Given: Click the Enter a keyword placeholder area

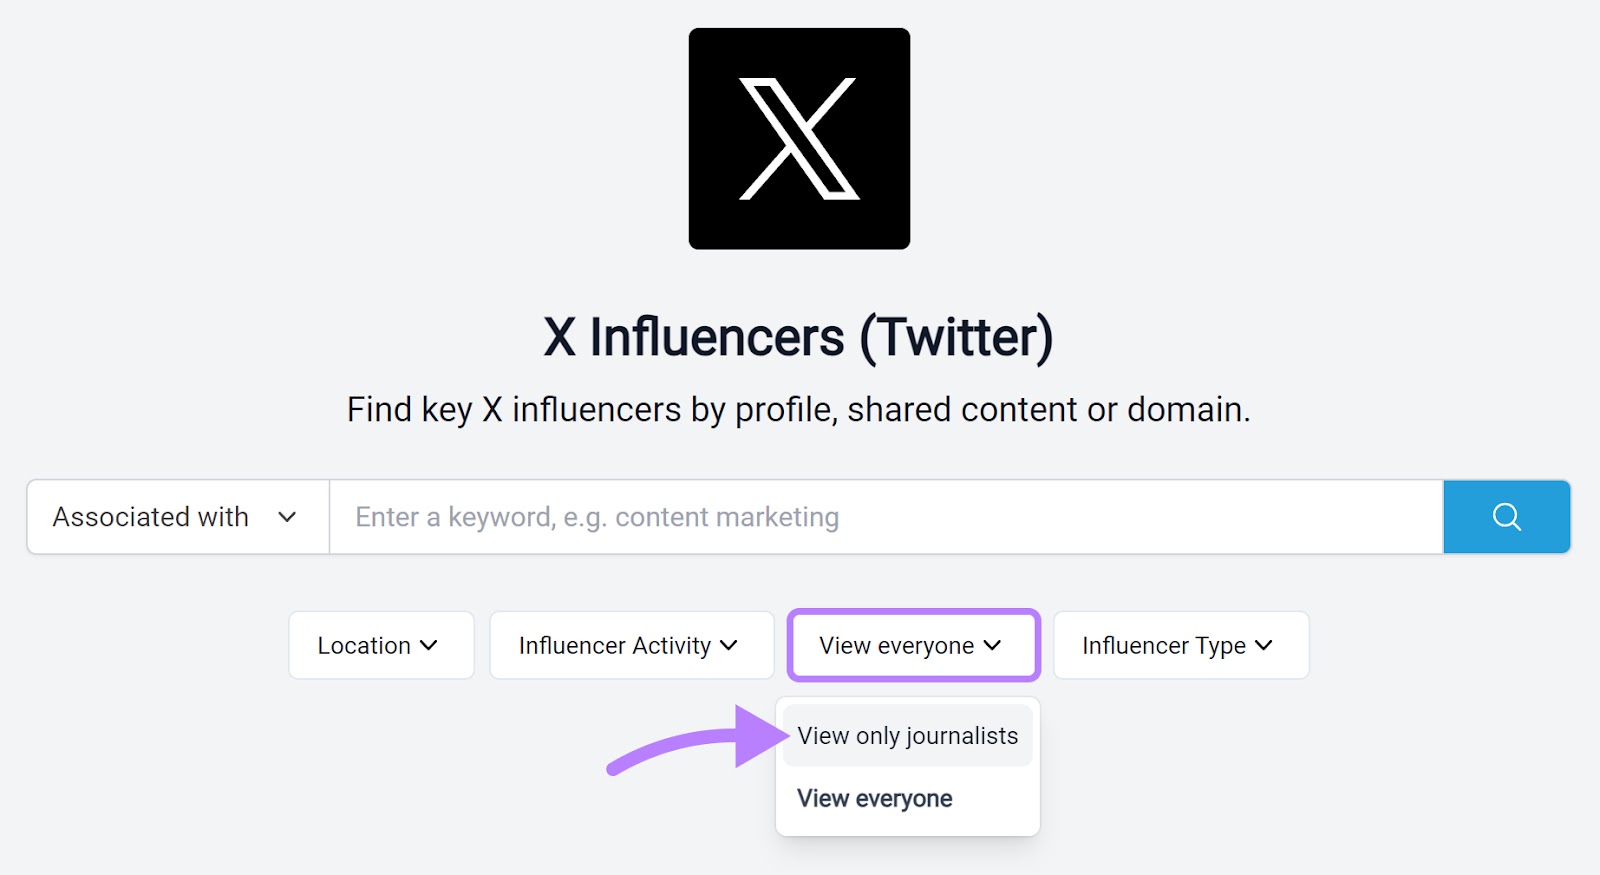Looking at the screenshot, I should (594, 517).
